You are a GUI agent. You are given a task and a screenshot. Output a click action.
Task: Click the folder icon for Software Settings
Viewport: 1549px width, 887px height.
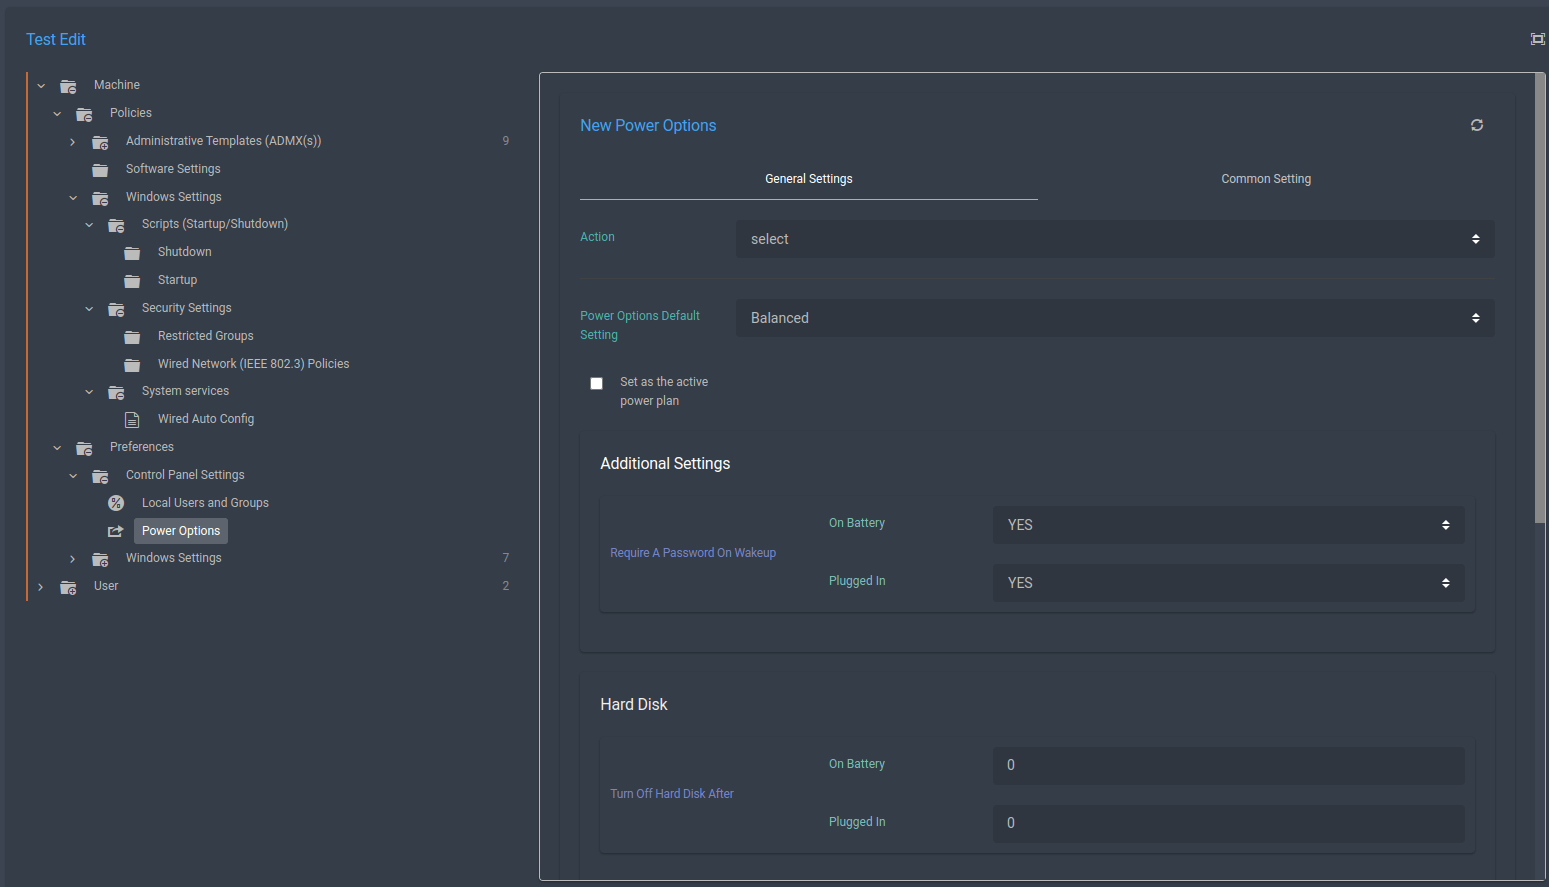(x=100, y=169)
